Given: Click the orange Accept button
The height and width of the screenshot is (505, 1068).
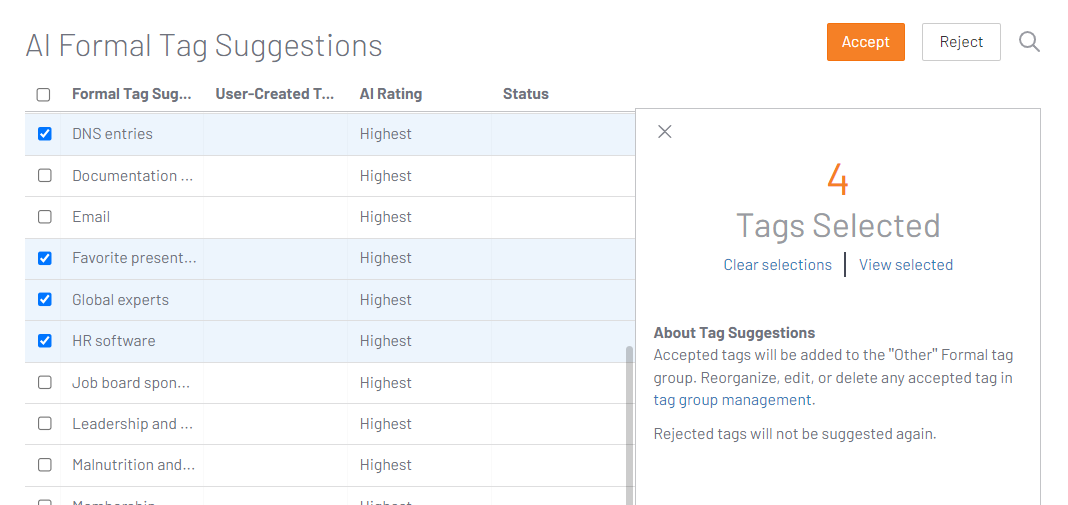Looking at the screenshot, I should click(x=865, y=42).
